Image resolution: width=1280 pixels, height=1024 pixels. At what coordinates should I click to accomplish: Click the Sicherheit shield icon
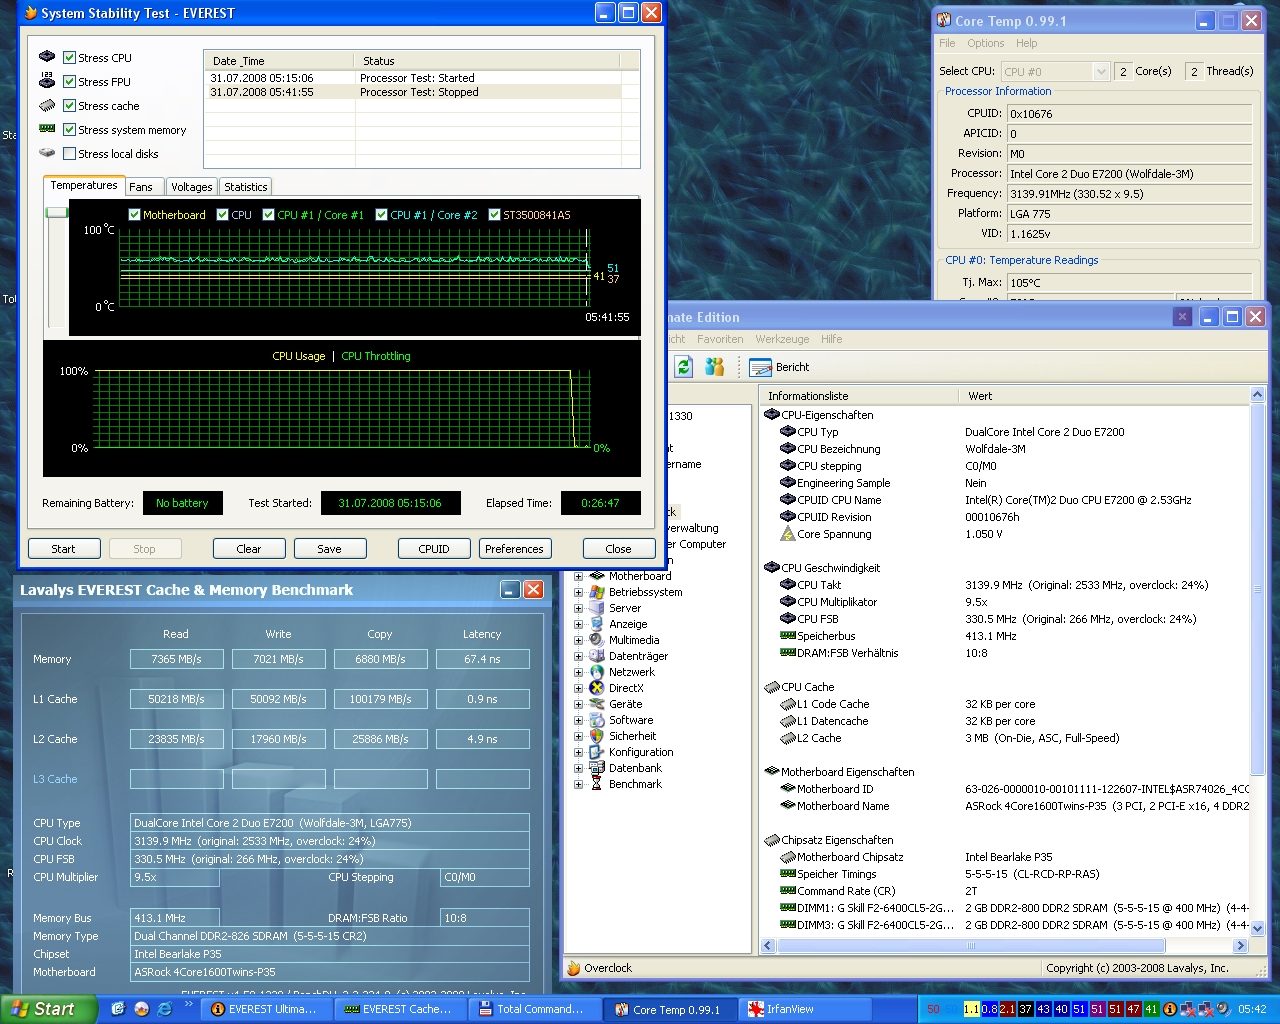(597, 736)
